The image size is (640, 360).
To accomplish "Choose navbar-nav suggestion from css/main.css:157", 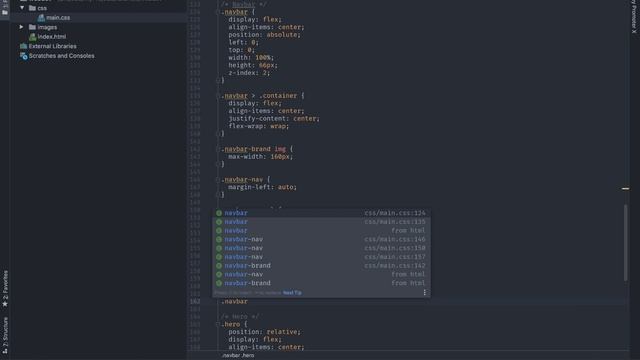I will coord(321,257).
